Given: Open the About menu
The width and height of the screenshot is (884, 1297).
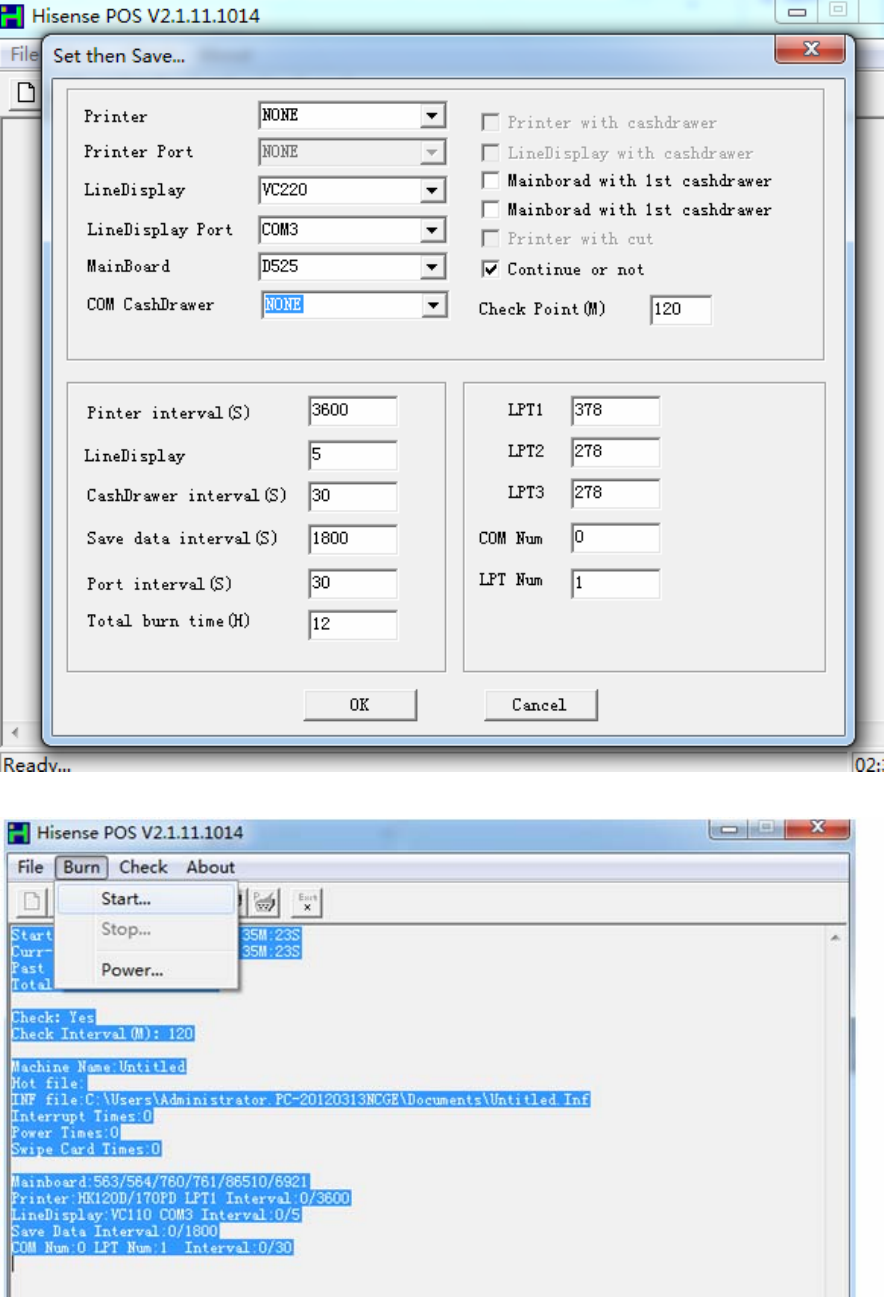Looking at the screenshot, I should [x=210, y=867].
